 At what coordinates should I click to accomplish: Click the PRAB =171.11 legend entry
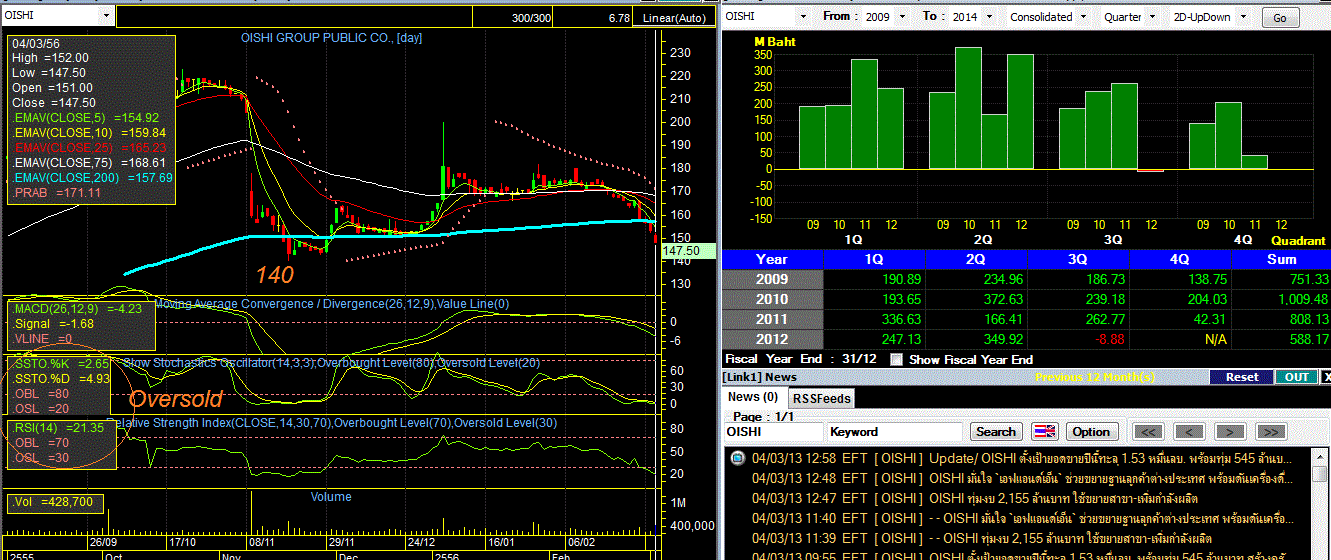[x=56, y=192]
